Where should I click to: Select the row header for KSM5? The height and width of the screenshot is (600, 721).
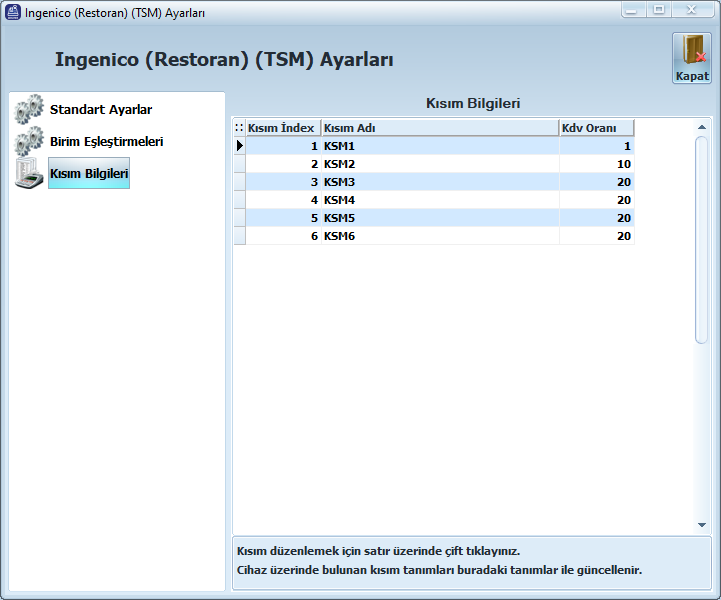coord(239,218)
